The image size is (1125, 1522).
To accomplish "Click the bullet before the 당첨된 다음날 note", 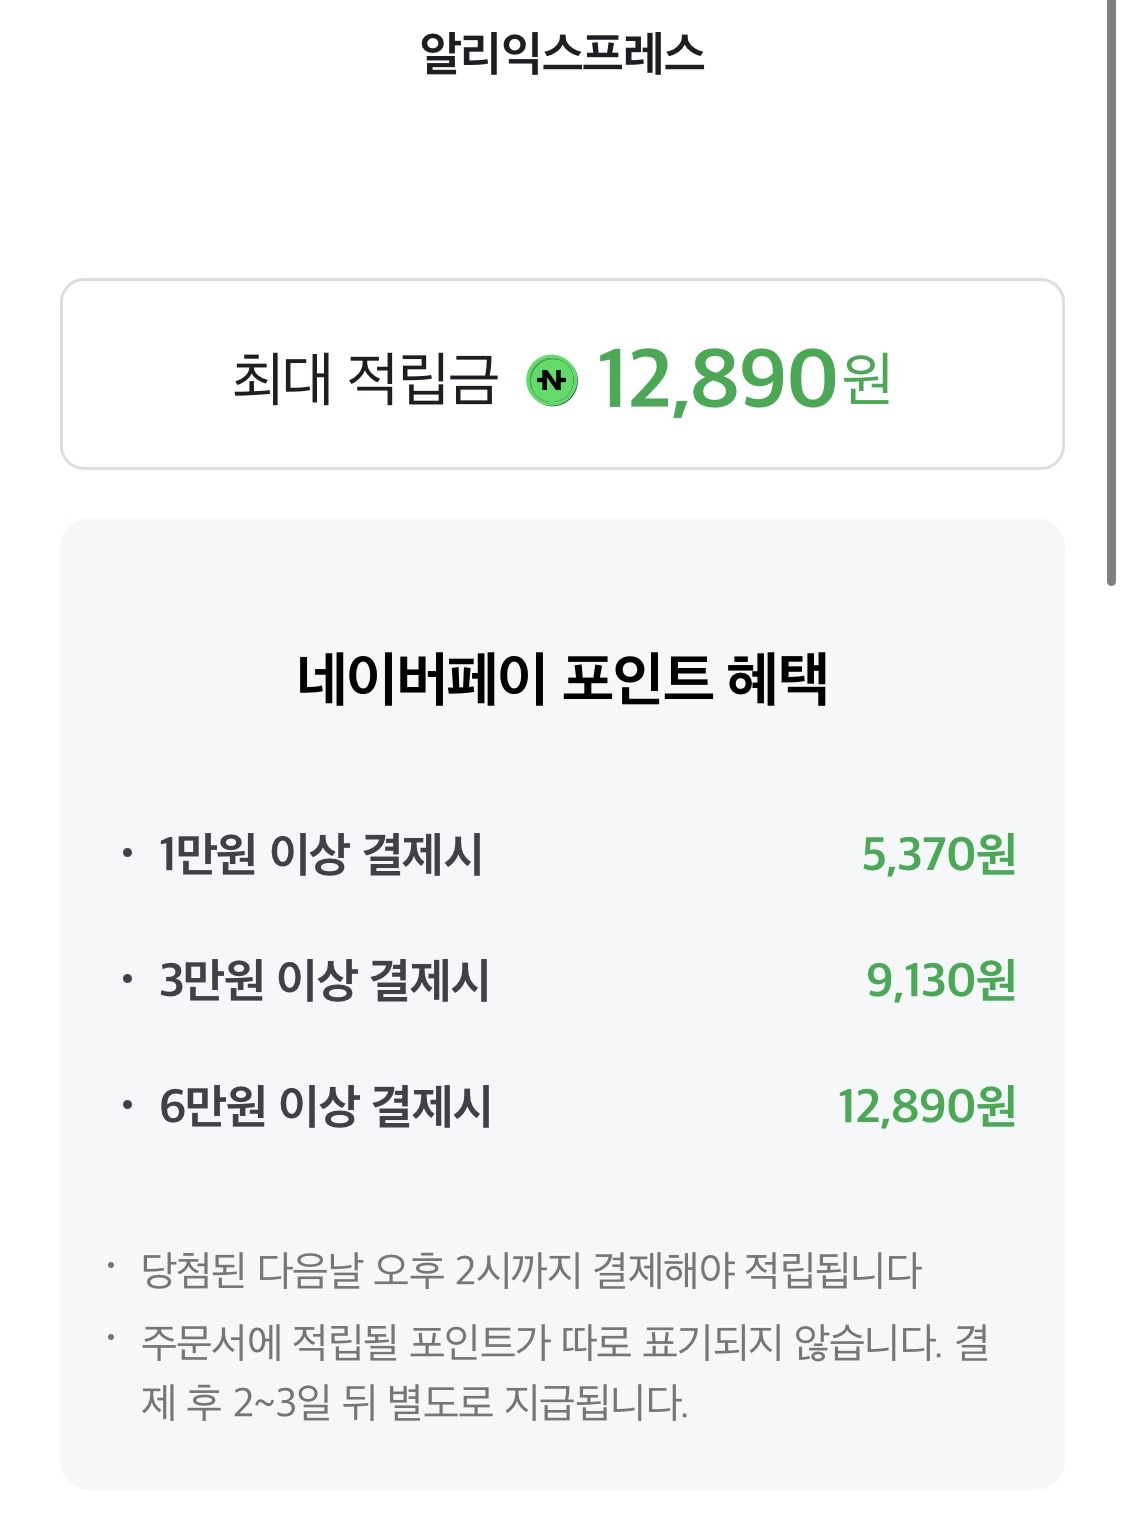I will tap(112, 1267).
